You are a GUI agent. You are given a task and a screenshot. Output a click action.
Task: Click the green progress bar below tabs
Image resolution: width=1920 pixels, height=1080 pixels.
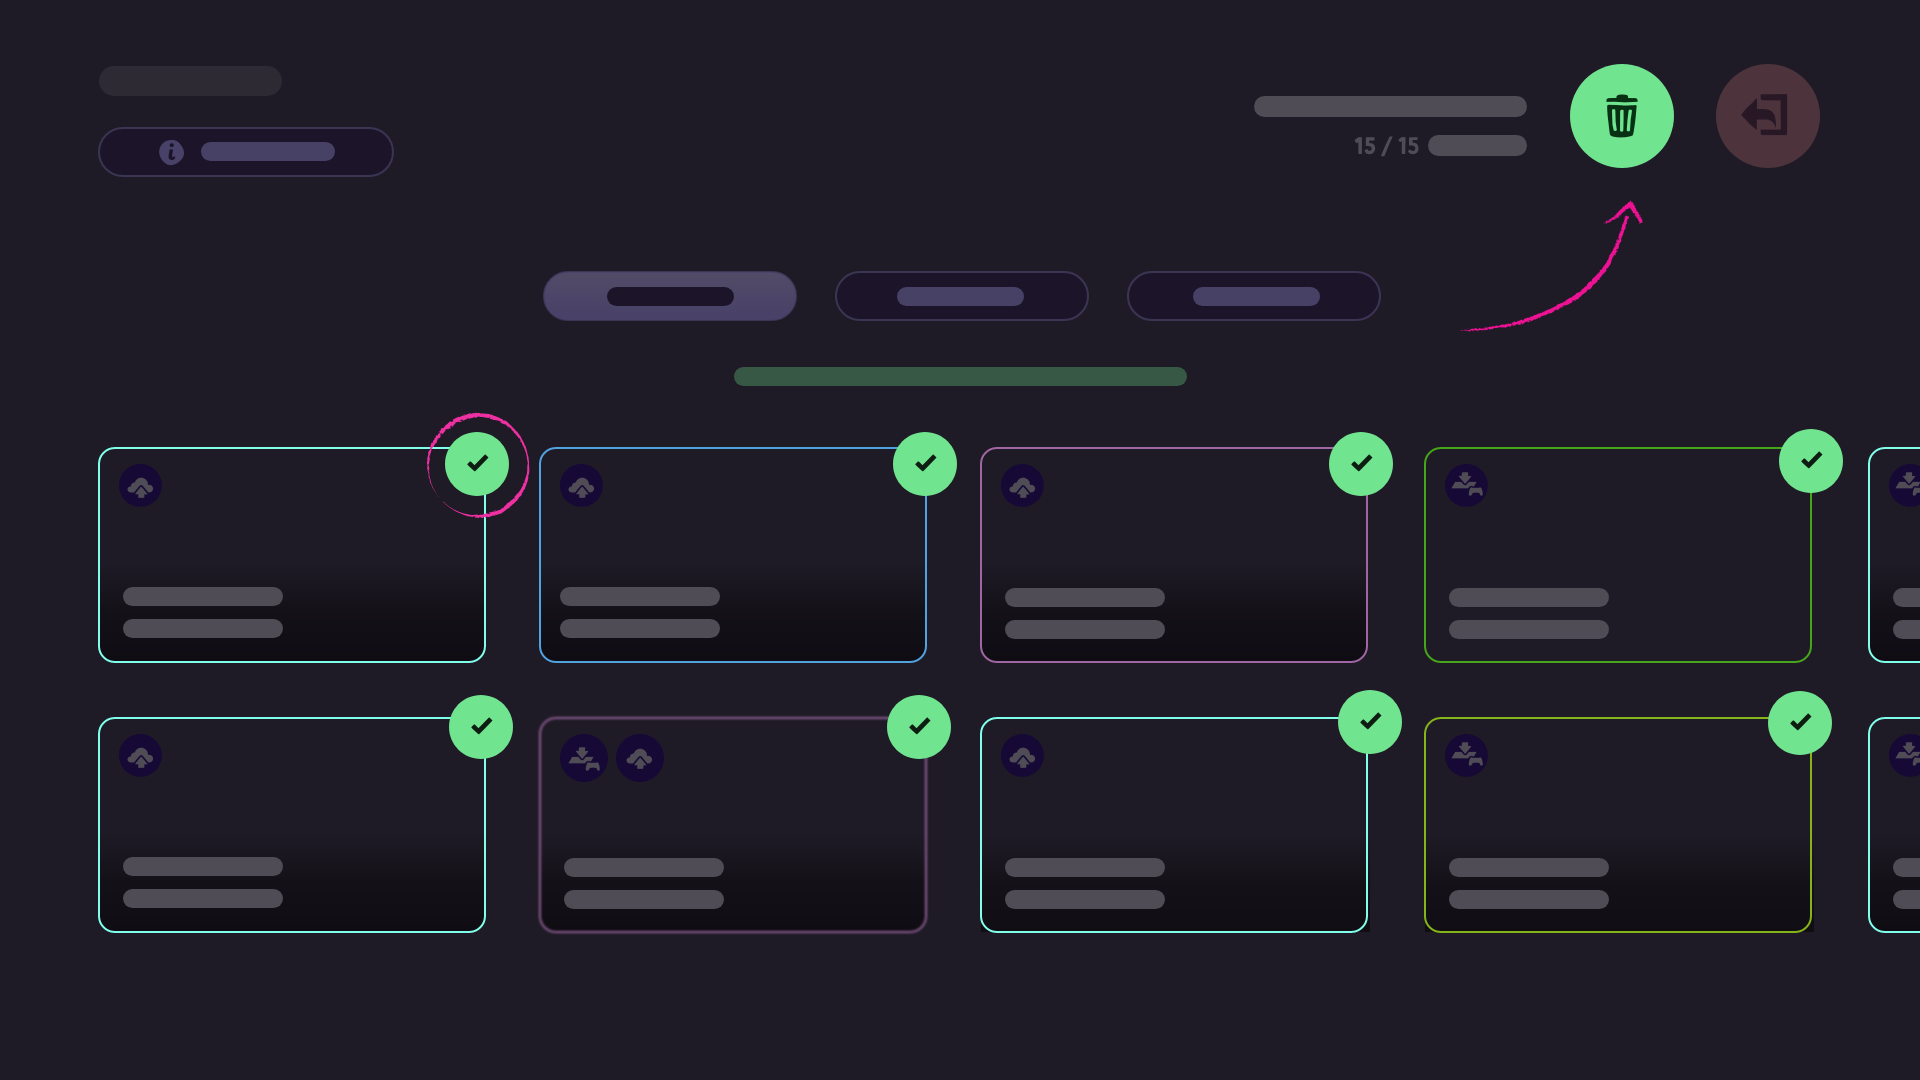pyautogui.click(x=960, y=377)
